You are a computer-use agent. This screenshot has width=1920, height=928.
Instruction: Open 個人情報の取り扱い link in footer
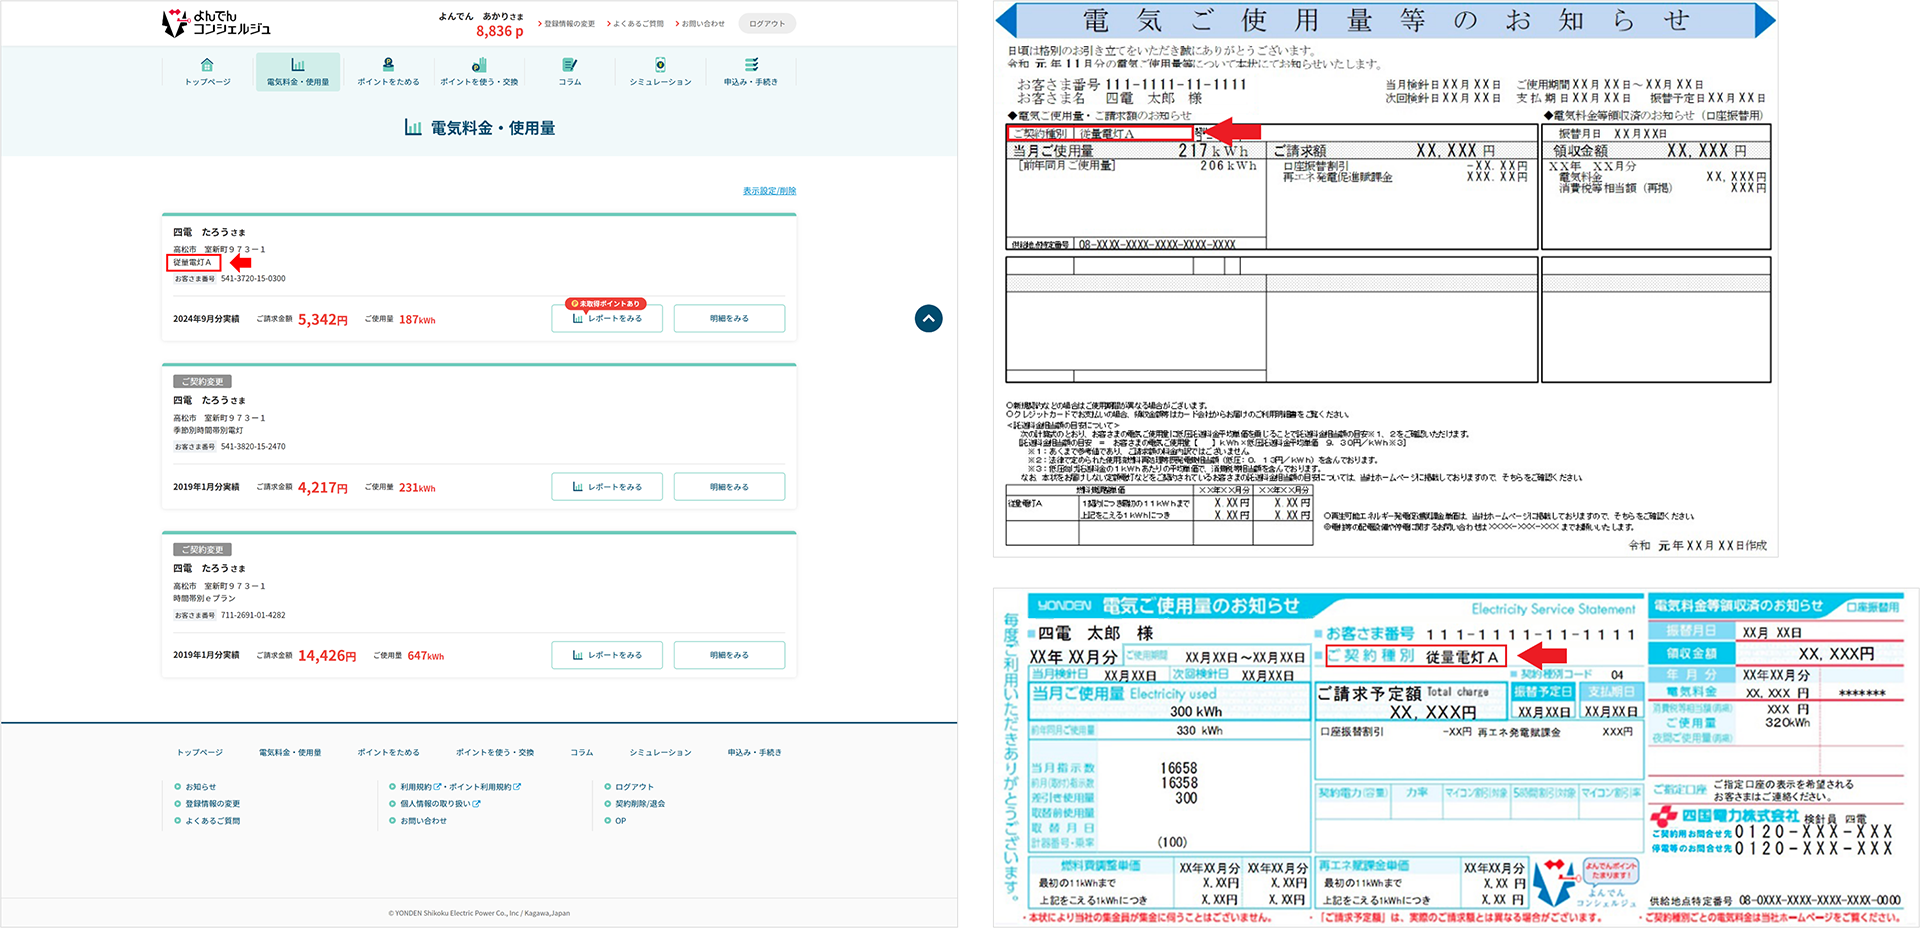[440, 804]
